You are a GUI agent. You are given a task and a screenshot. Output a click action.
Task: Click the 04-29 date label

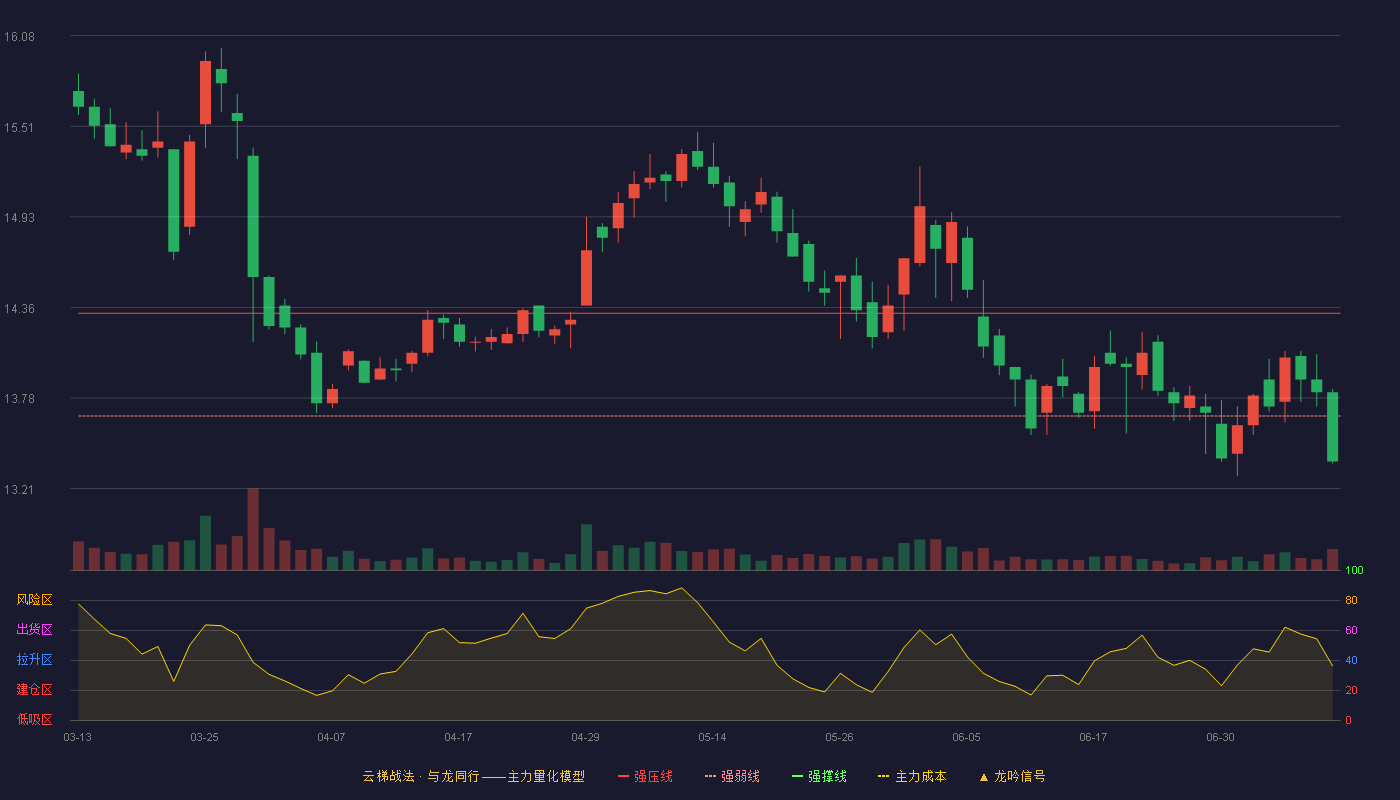(585, 737)
